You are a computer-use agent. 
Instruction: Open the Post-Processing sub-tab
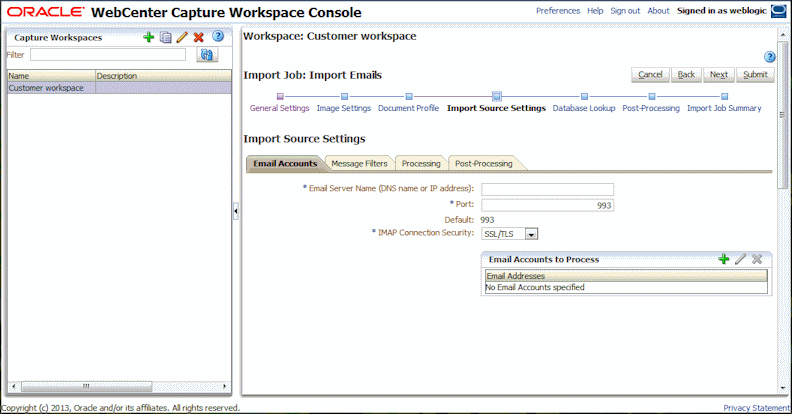pyautogui.click(x=484, y=163)
